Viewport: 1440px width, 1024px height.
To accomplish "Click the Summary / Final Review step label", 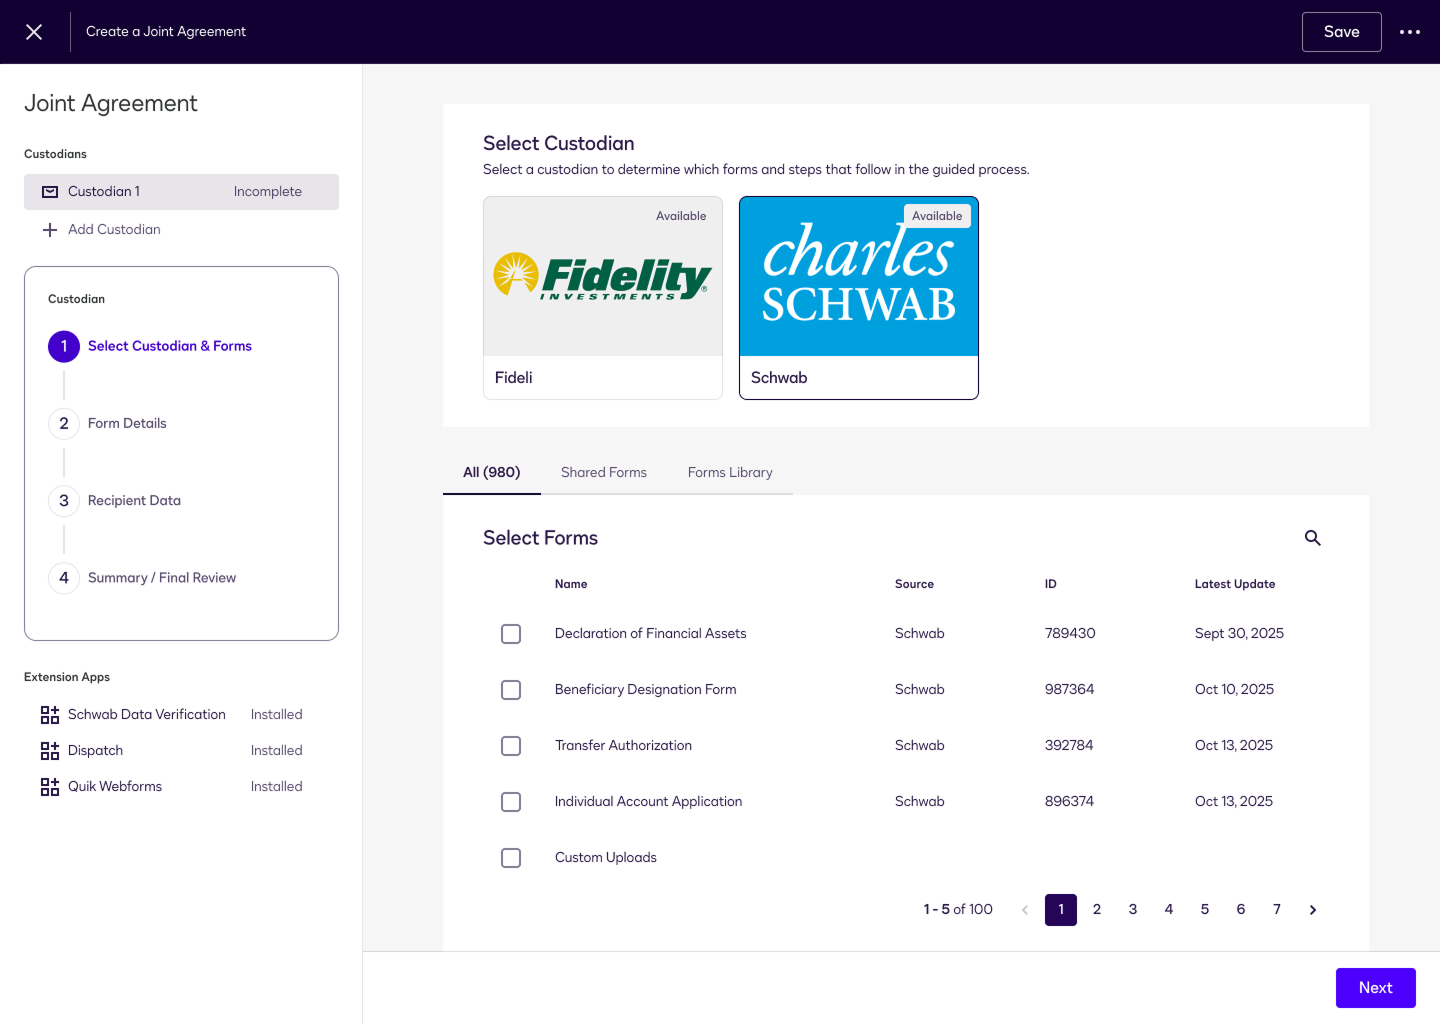I will [162, 577].
